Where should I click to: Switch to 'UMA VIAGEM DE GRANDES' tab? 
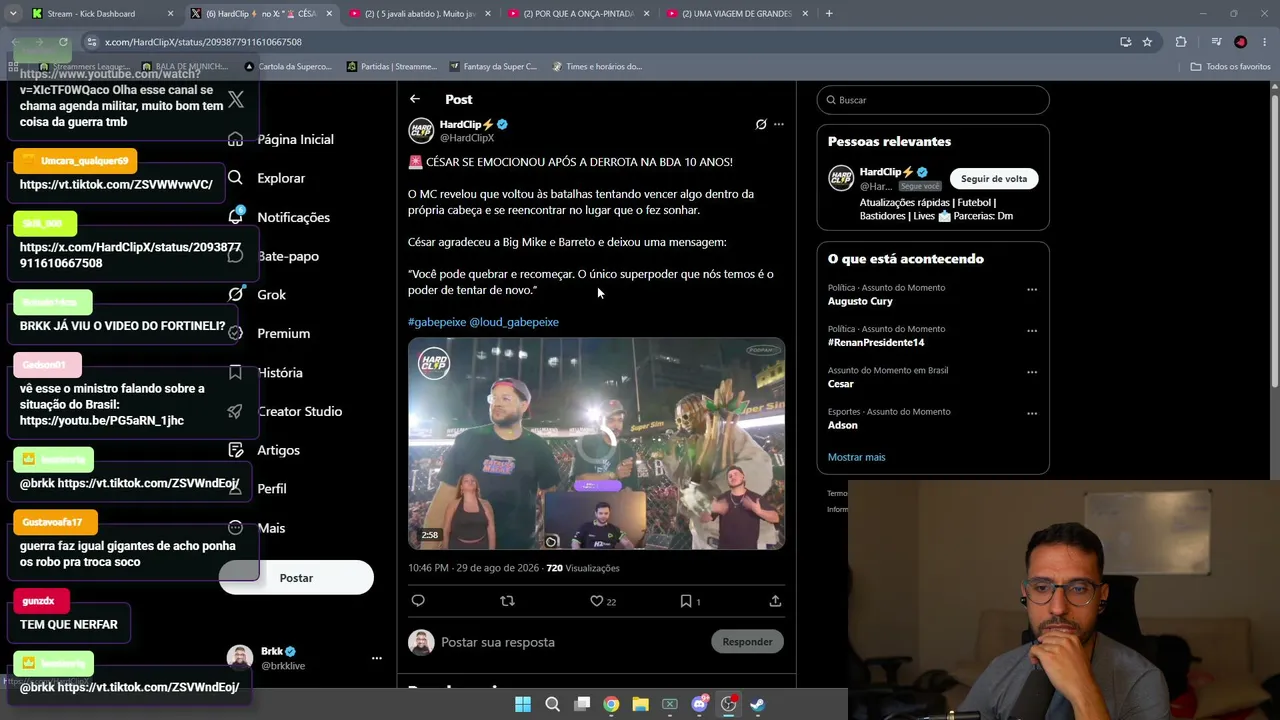coord(736,14)
